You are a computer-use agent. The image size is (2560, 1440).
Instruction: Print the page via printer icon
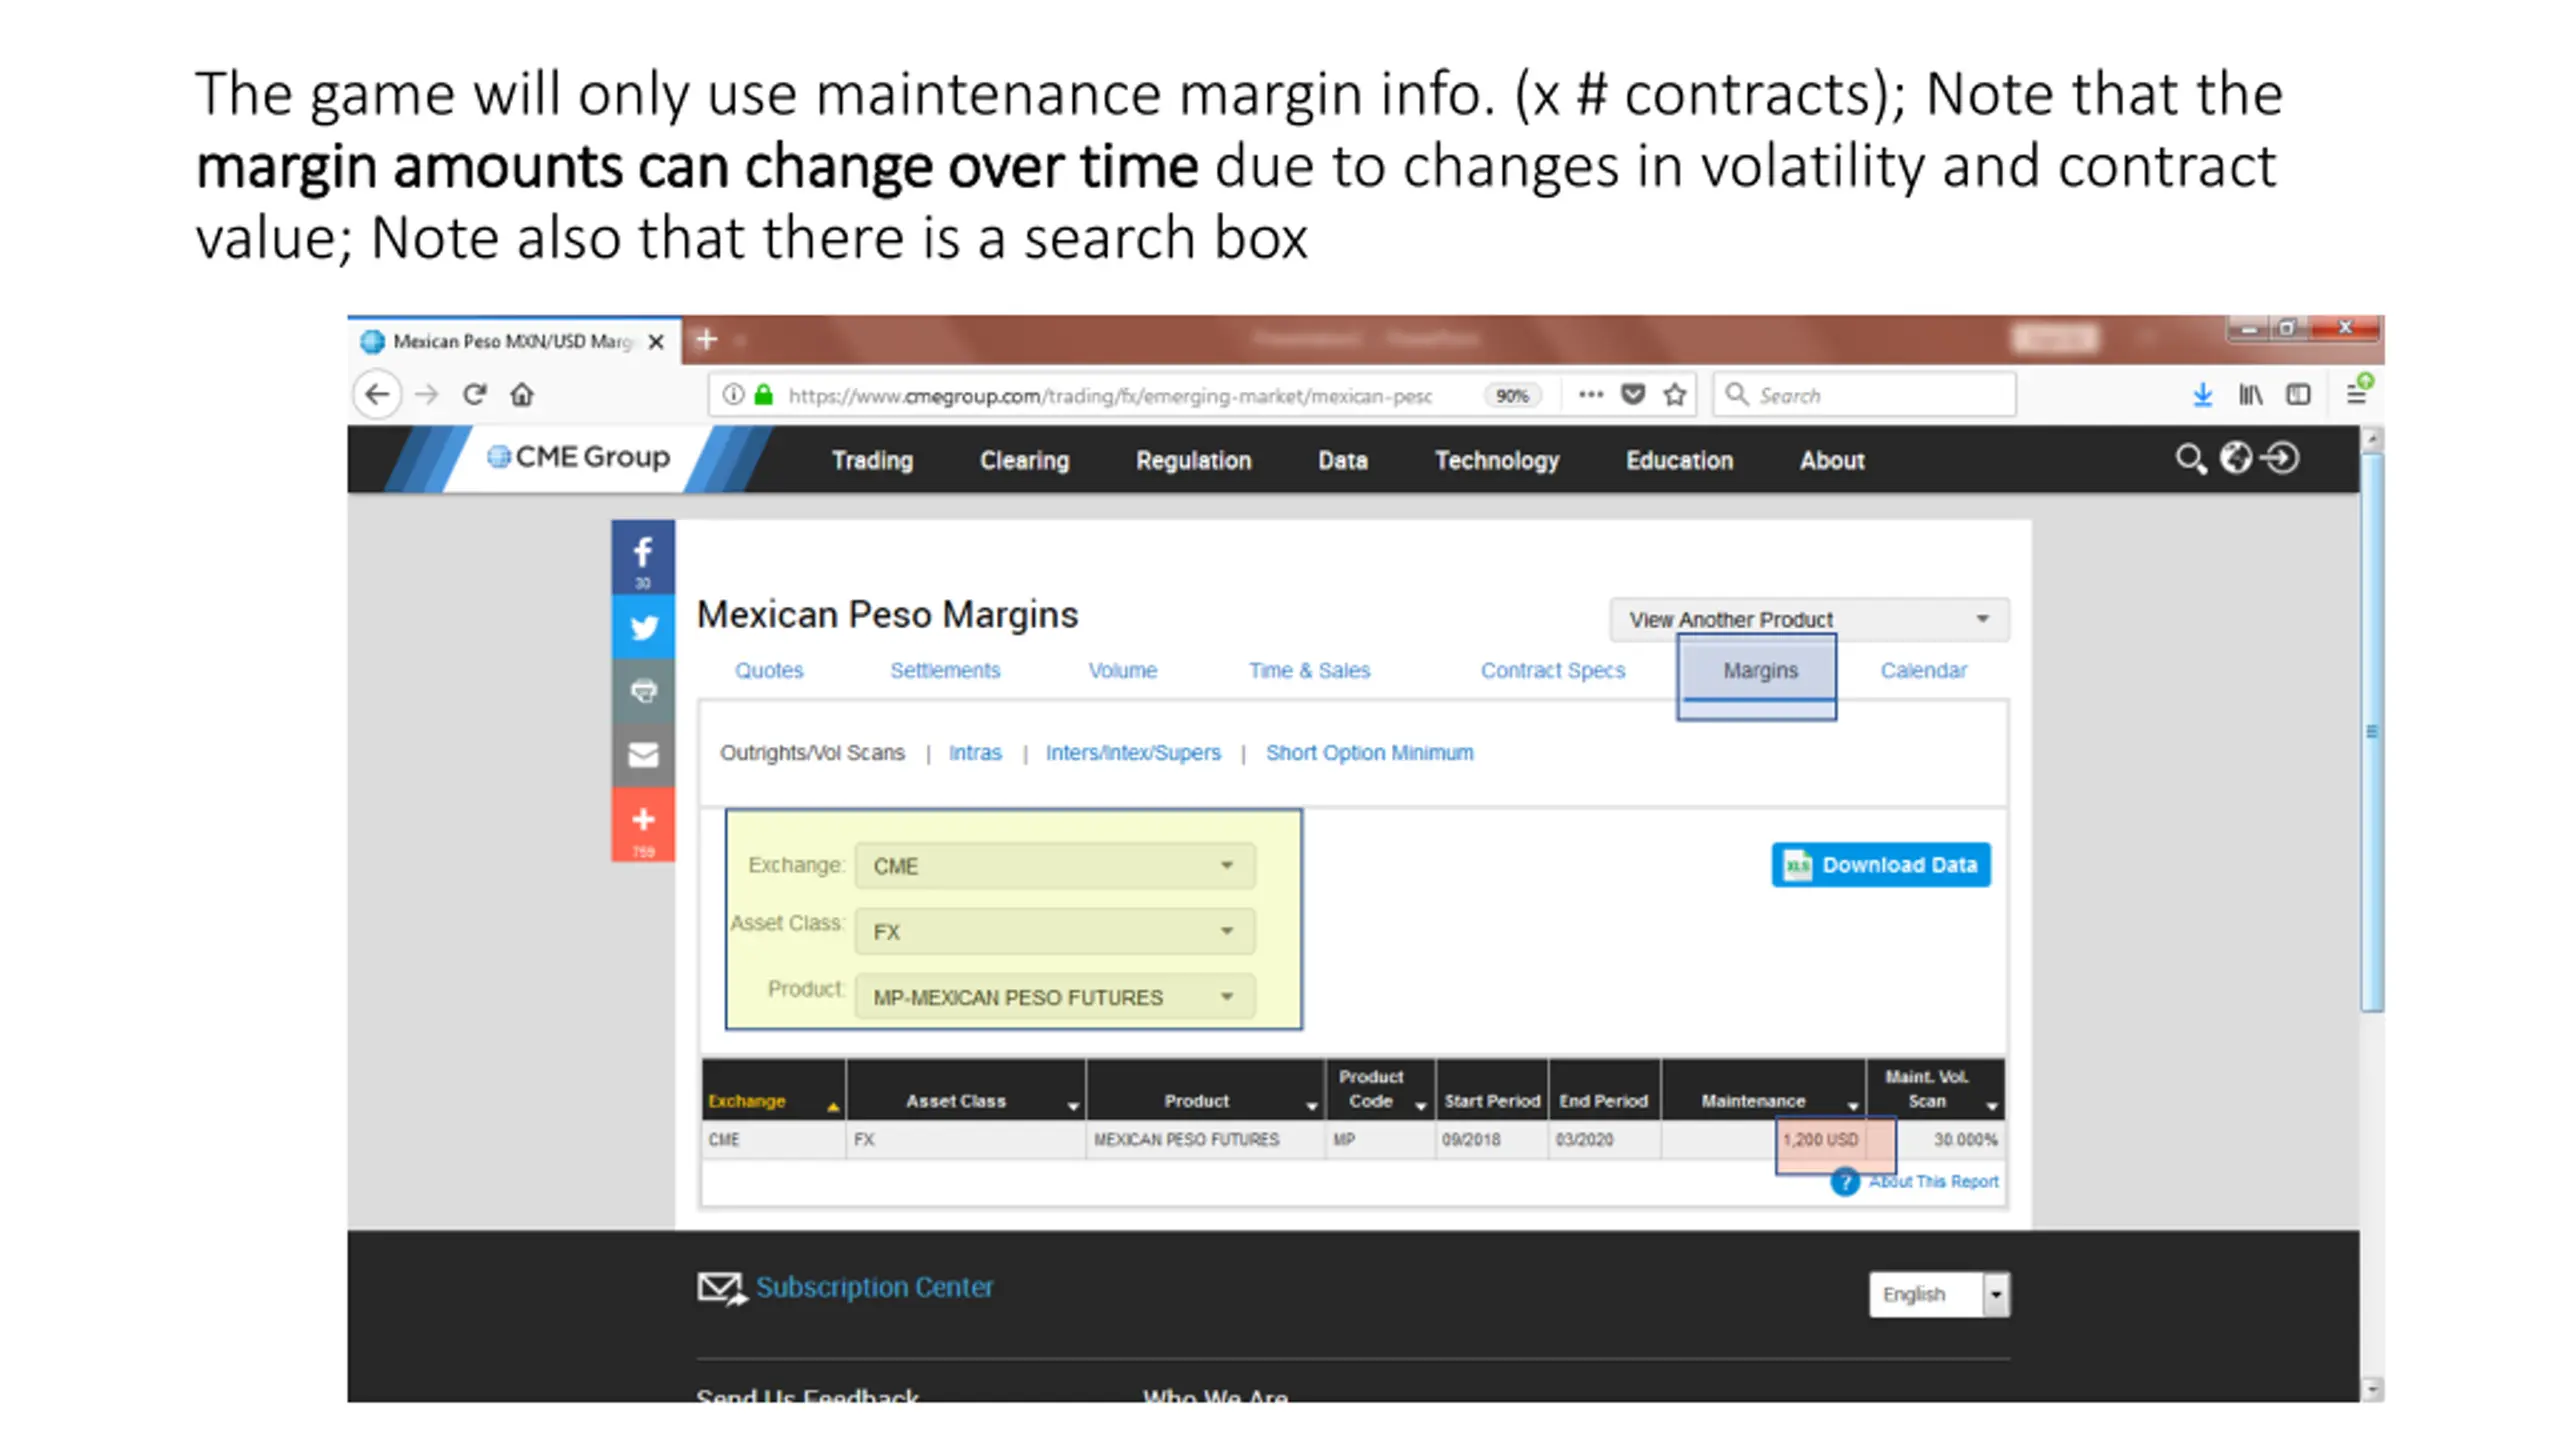click(643, 691)
